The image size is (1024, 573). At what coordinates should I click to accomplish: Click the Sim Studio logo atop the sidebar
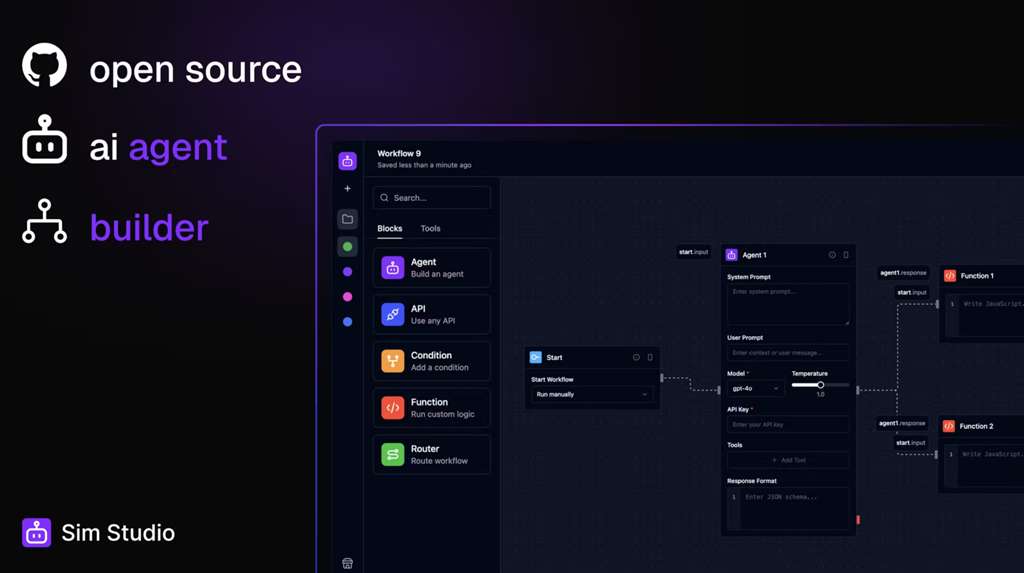(x=347, y=161)
